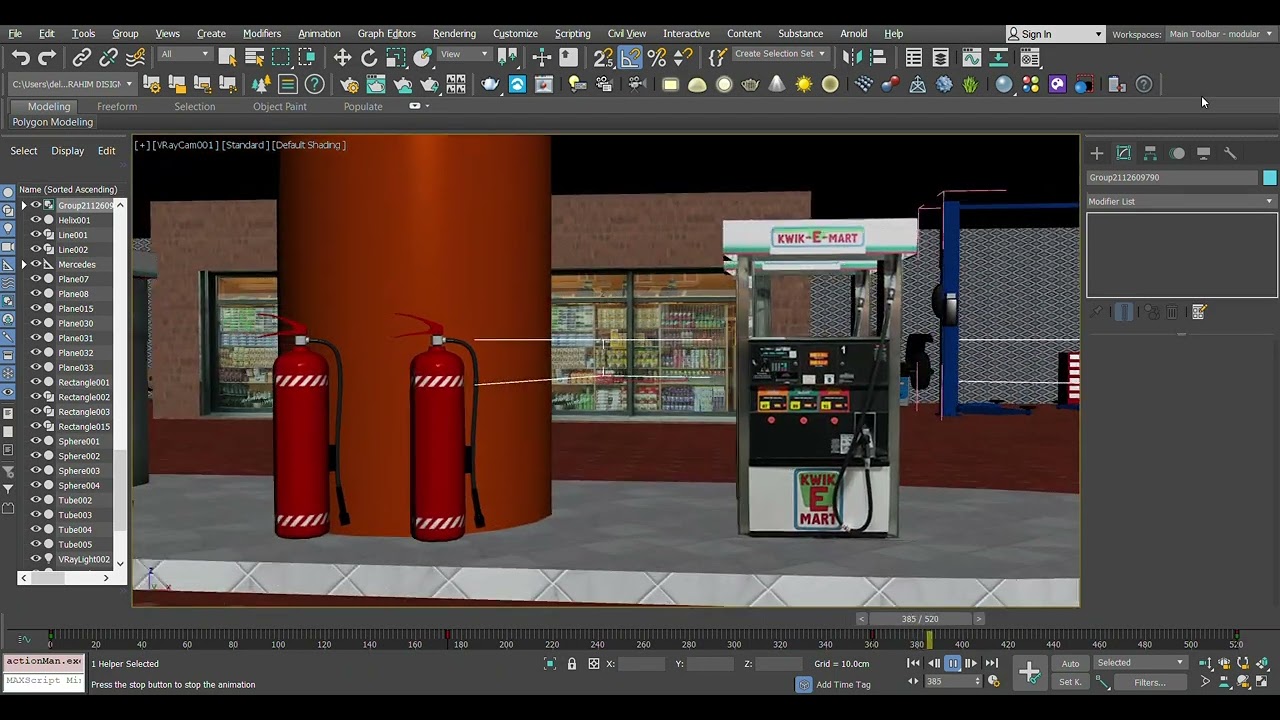Open the project path C:\Users dropdown
This screenshot has width=1280, height=720.
72,84
